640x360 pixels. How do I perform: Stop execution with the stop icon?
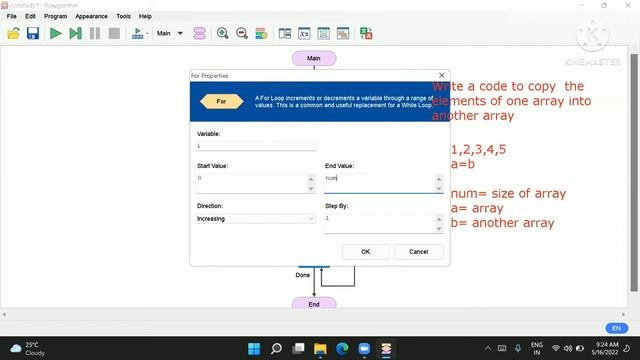click(x=114, y=33)
